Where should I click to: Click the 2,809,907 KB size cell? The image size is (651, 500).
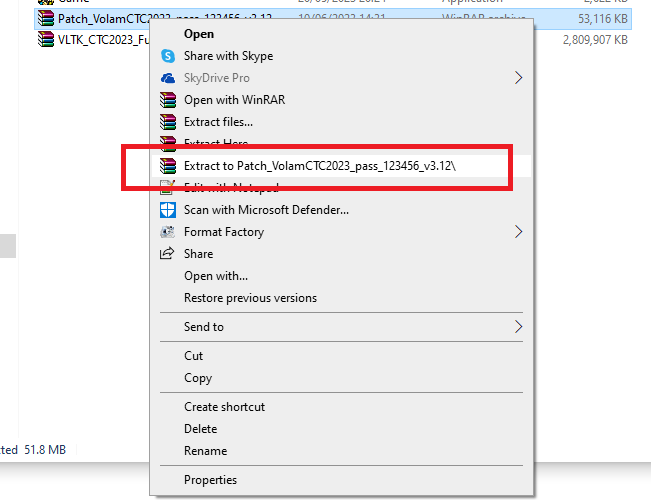tap(595, 40)
